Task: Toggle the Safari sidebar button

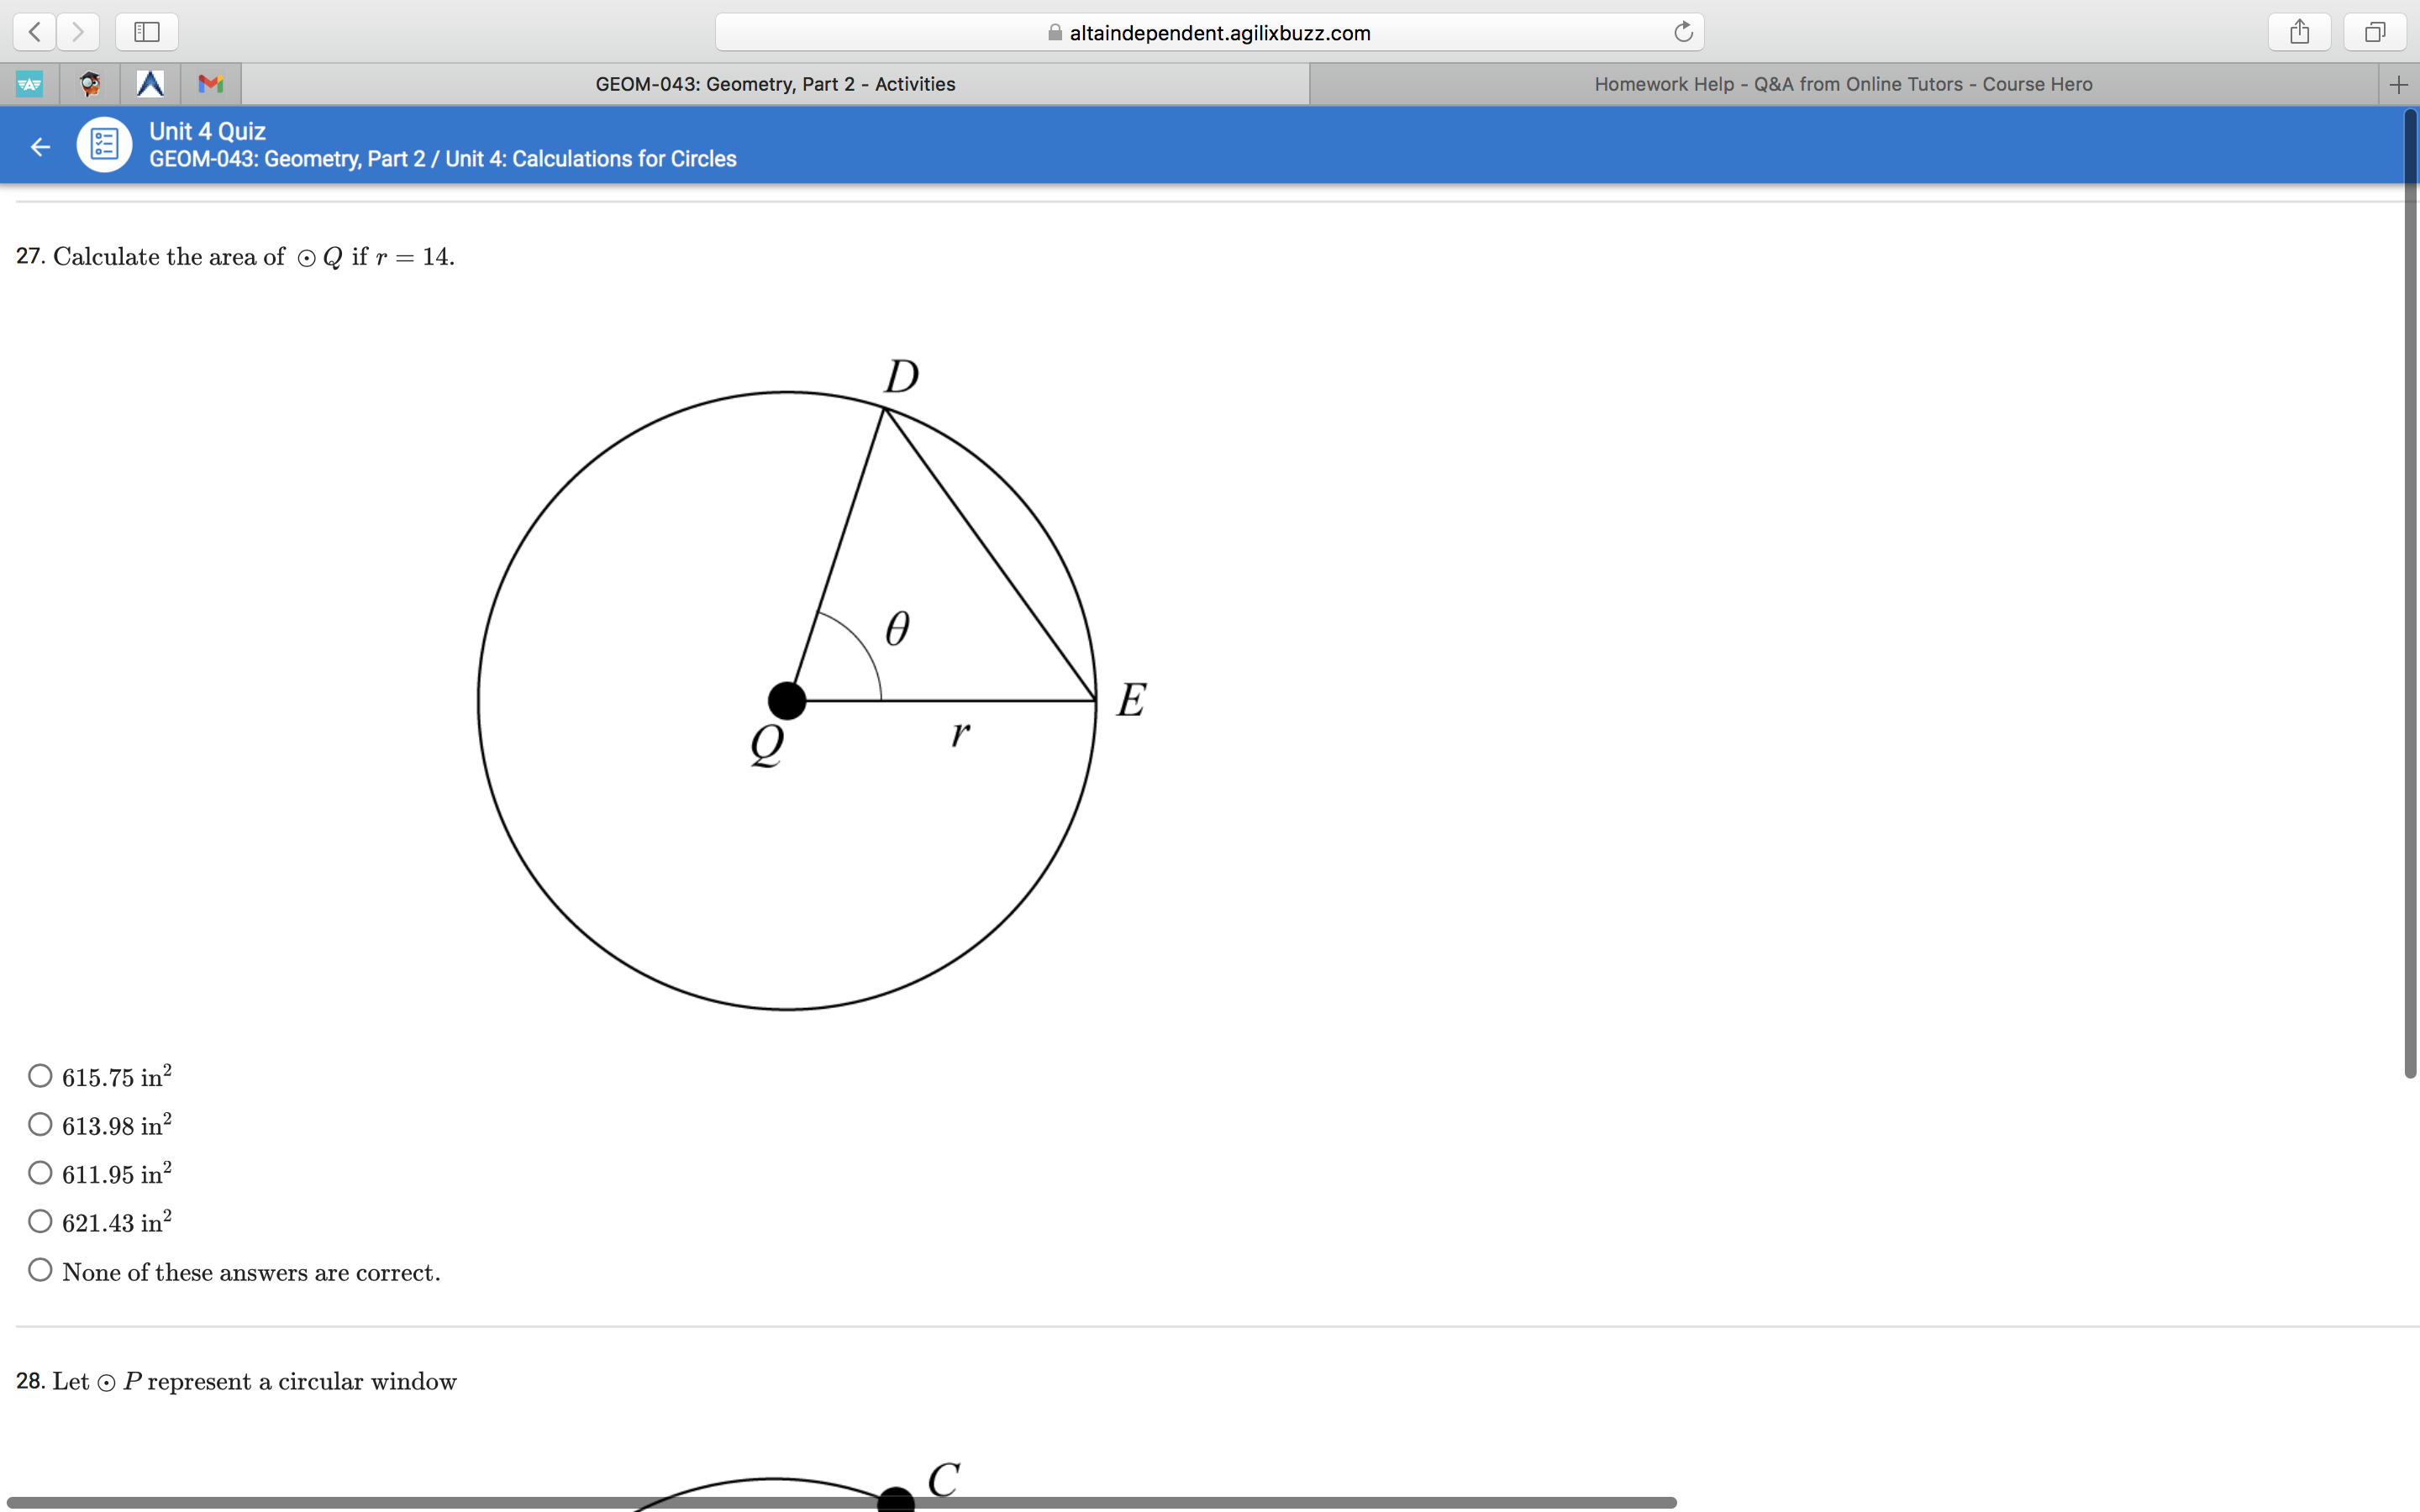Action: [147, 32]
